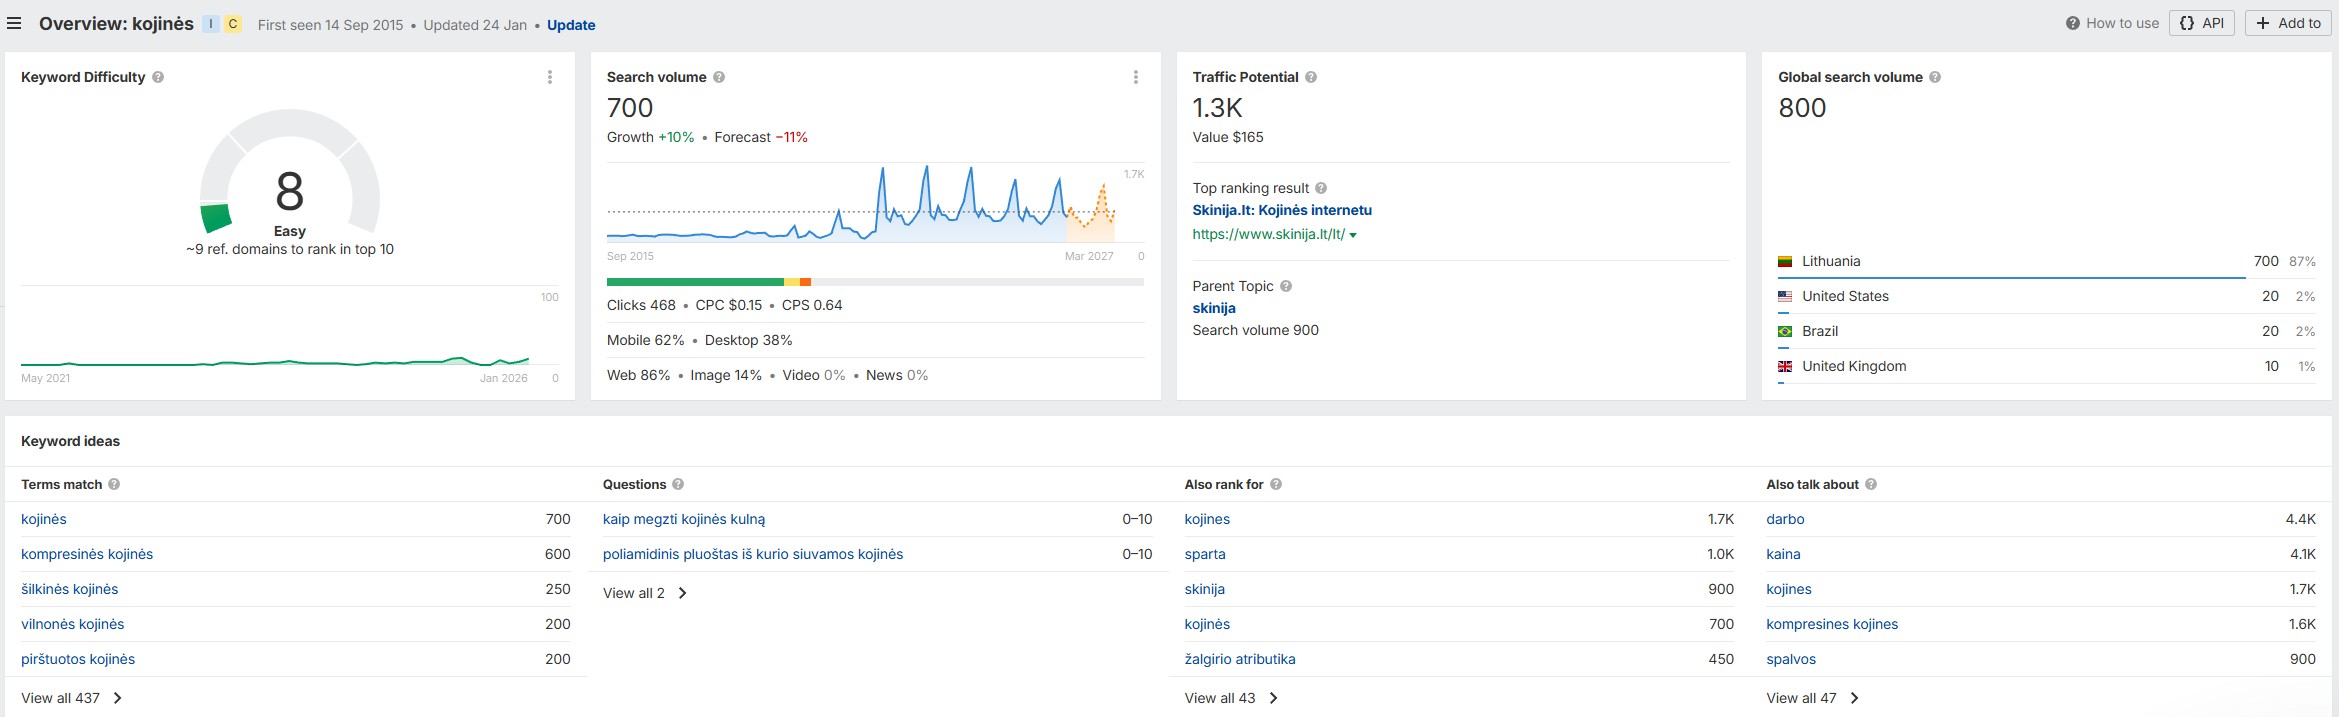Click the Update link in header
The image size is (2339, 717).
click(x=571, y=25)
